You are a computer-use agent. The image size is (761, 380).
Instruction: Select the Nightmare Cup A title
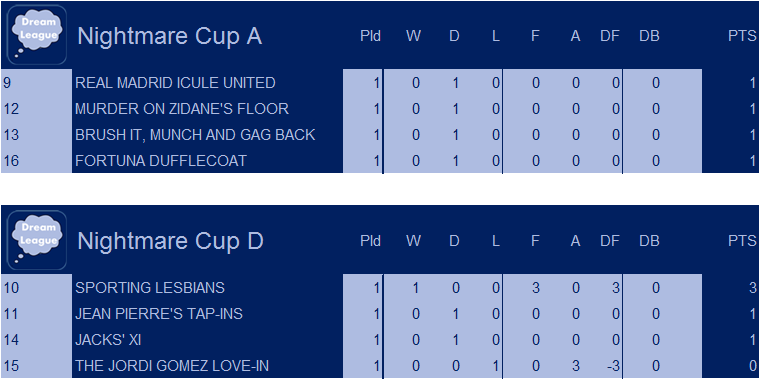click(170, 36)
